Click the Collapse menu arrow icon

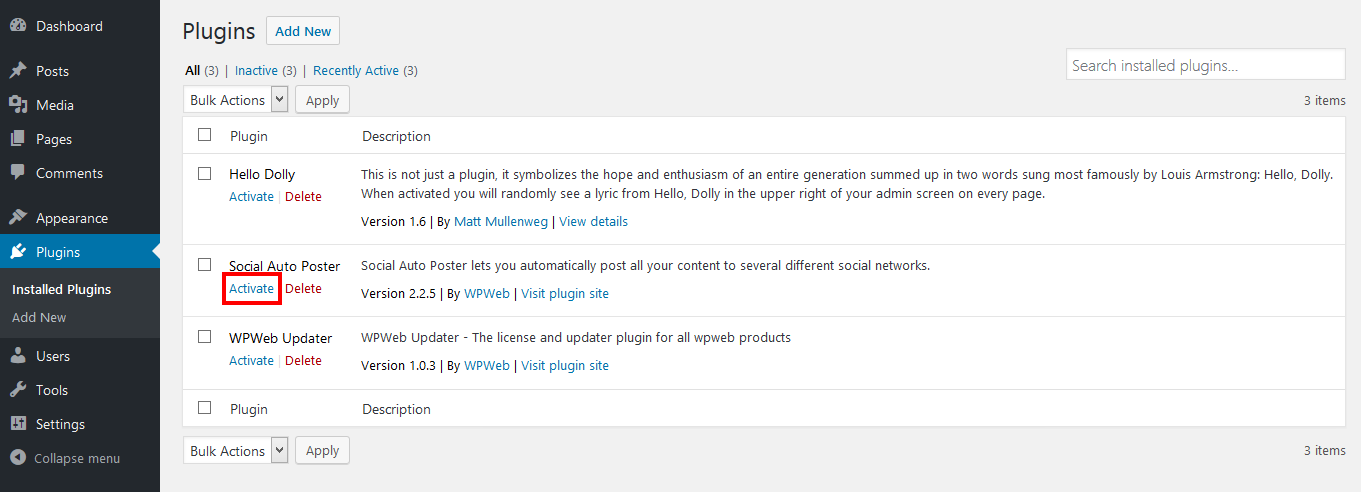coord(17,458)
